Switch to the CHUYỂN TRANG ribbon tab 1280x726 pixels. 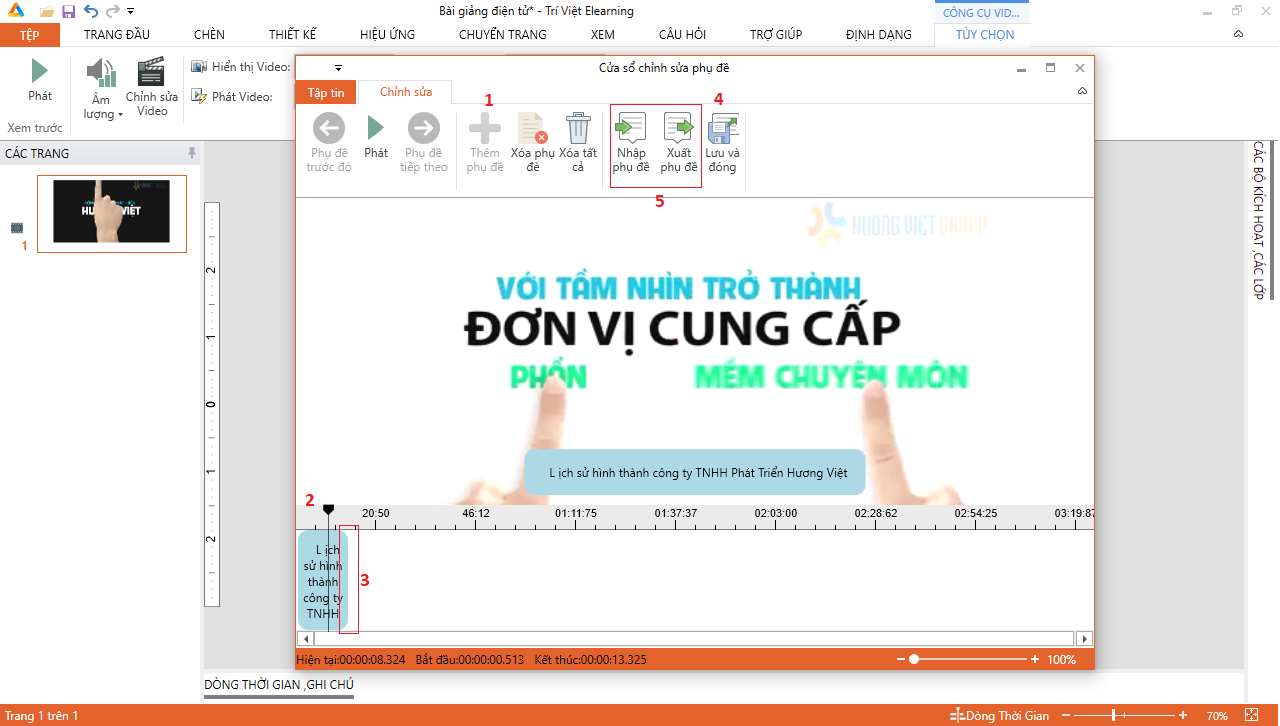tap(503, 34)
